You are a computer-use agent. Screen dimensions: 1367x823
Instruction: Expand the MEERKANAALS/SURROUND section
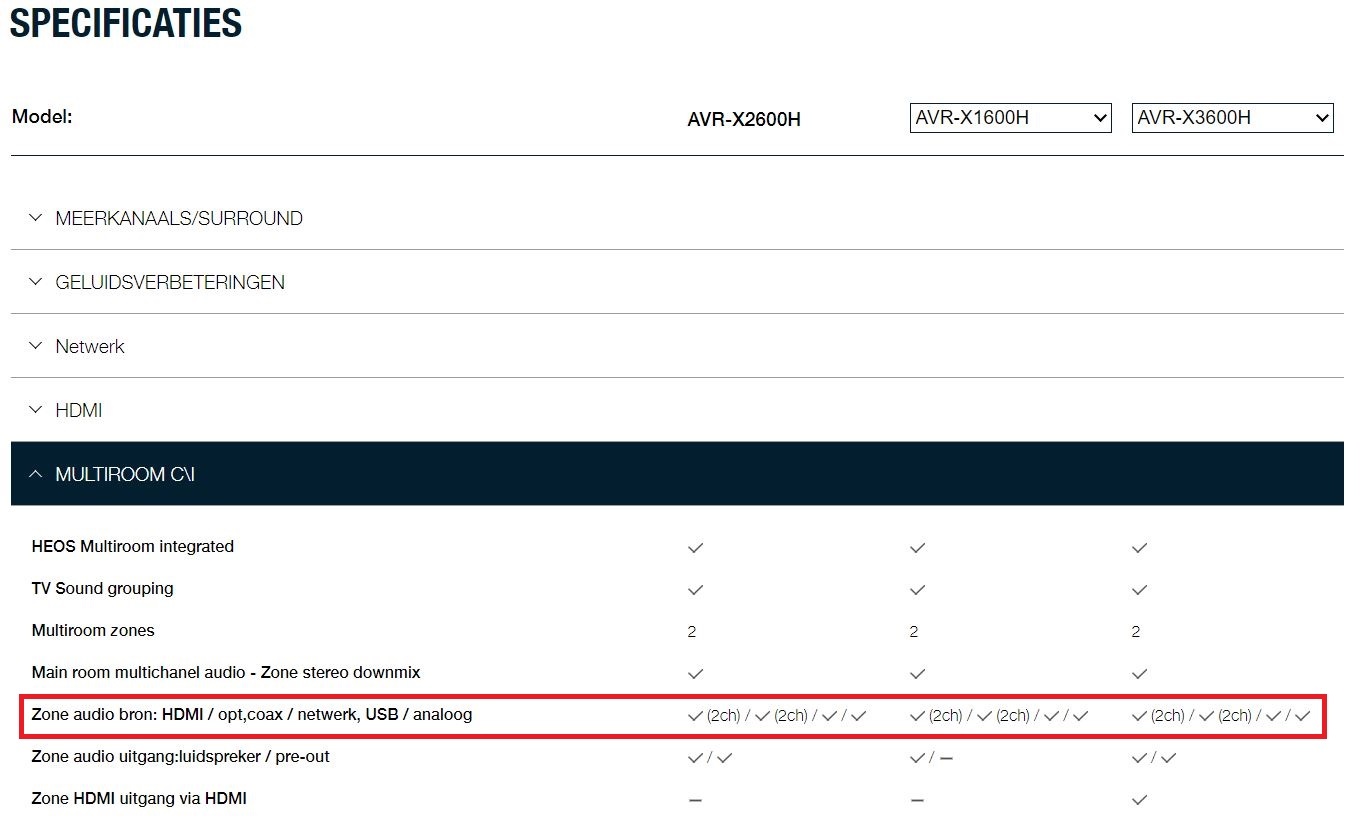tap(677, 218)
